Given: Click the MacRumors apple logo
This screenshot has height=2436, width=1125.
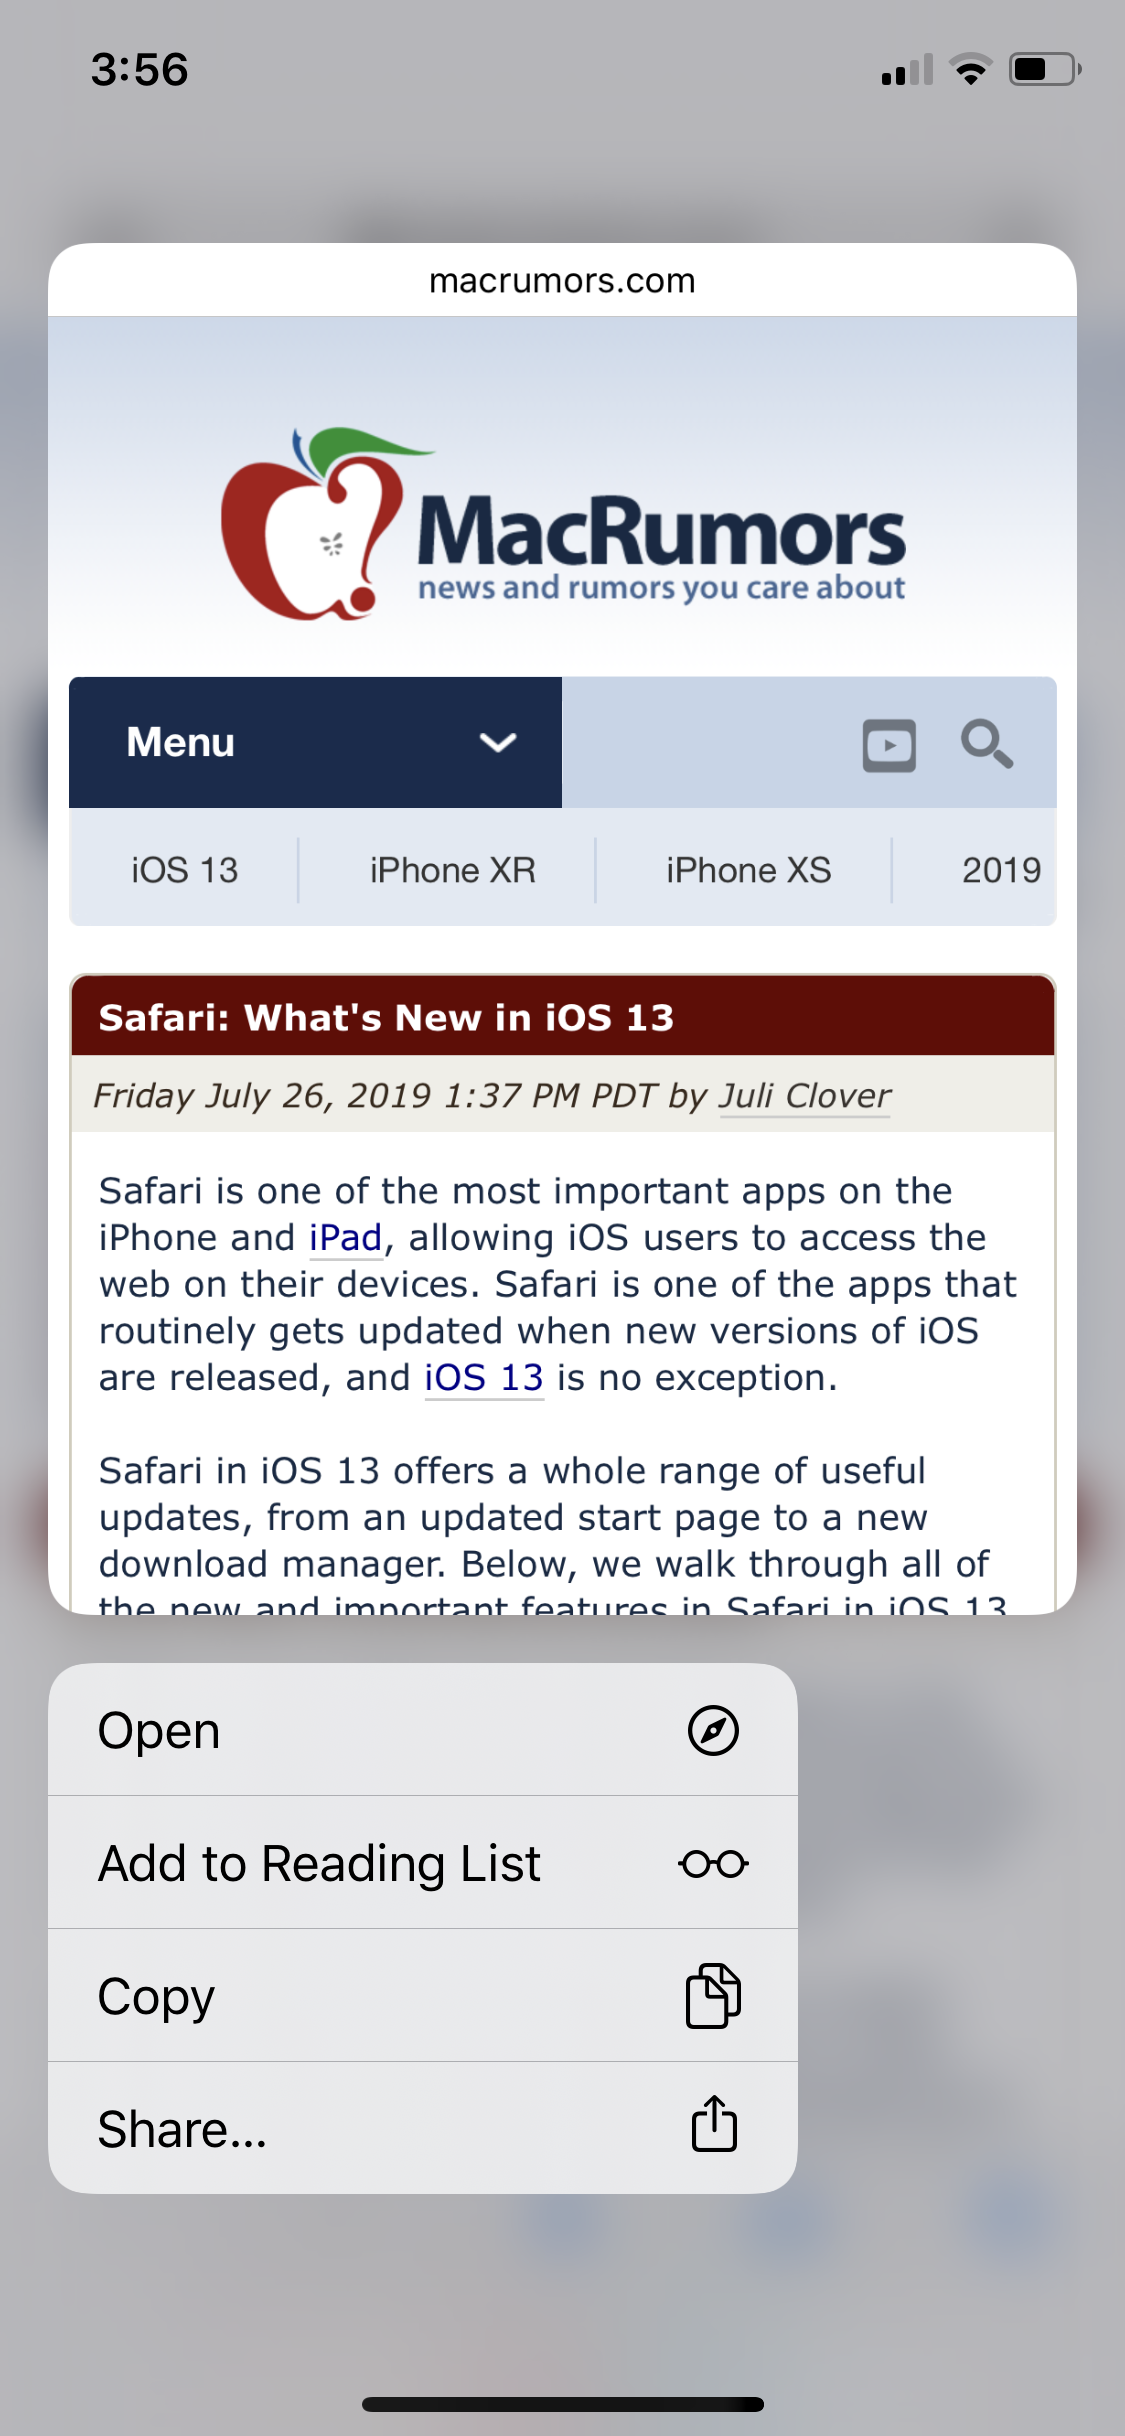Looking at the screenshot, I should coord(313,524).
